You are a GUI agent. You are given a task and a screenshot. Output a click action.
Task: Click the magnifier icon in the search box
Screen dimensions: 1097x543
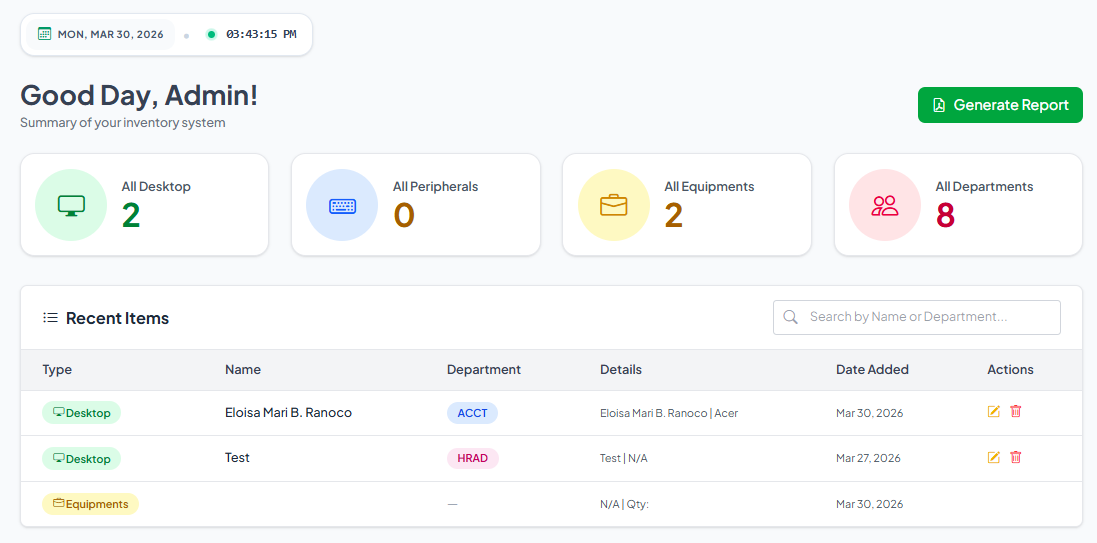pos(791,317)
